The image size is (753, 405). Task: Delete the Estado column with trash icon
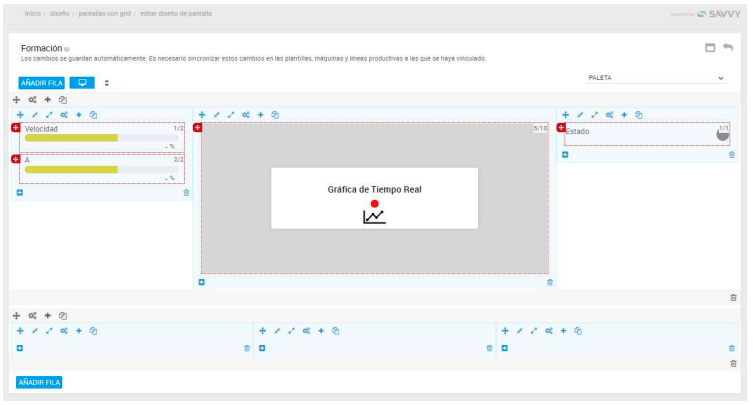coord(732,155)
